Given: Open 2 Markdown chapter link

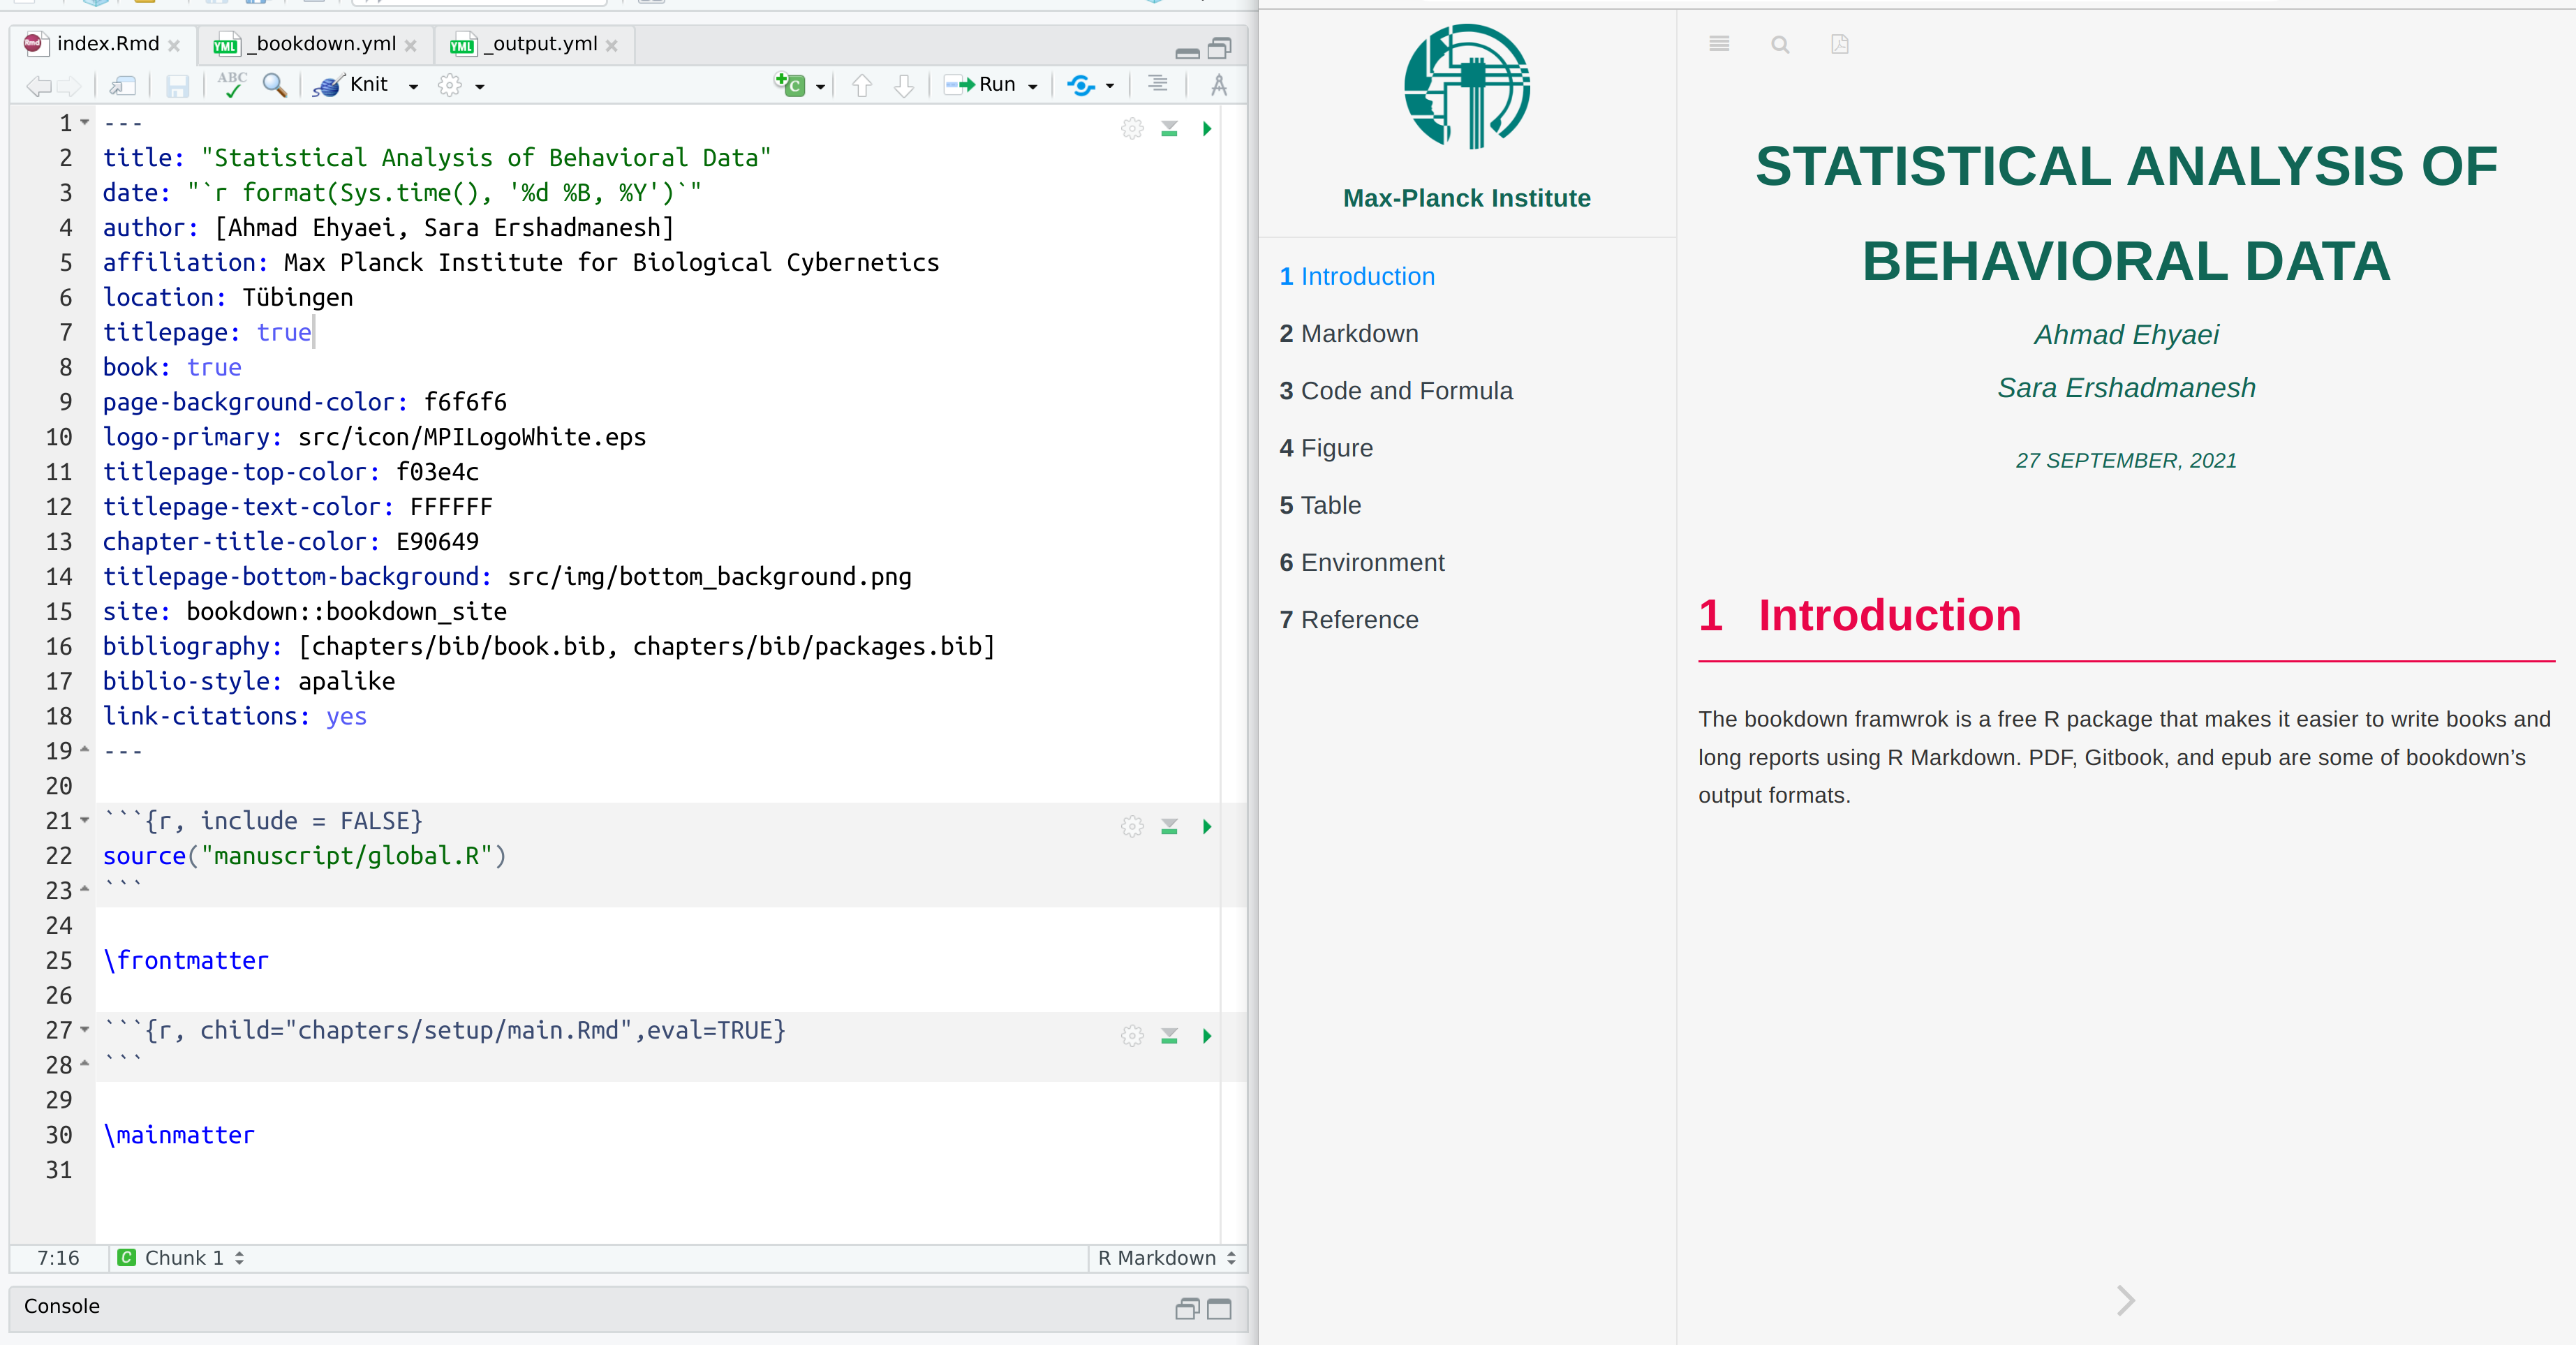Looking at the screenshot, I should (x=1348, y=334).
